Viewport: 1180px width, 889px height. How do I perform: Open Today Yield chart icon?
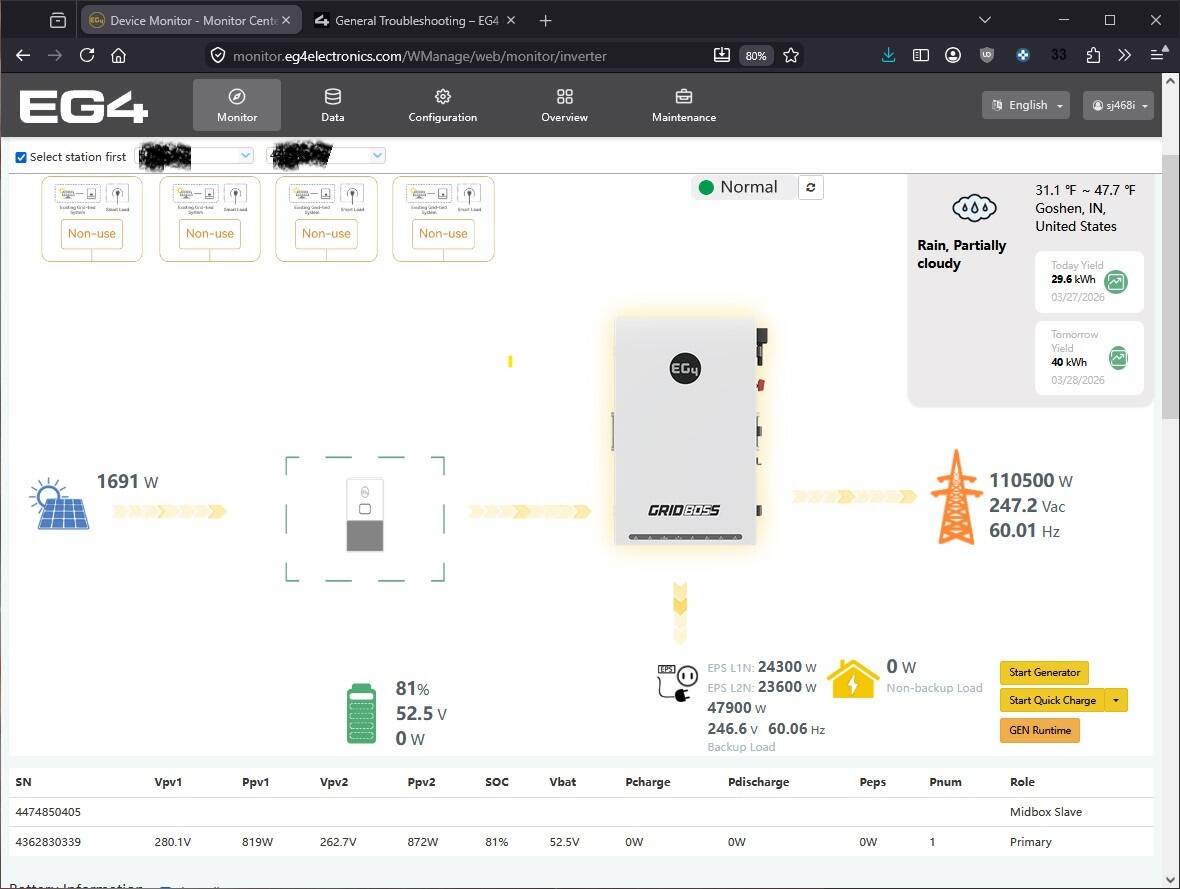pos(1116,282)
